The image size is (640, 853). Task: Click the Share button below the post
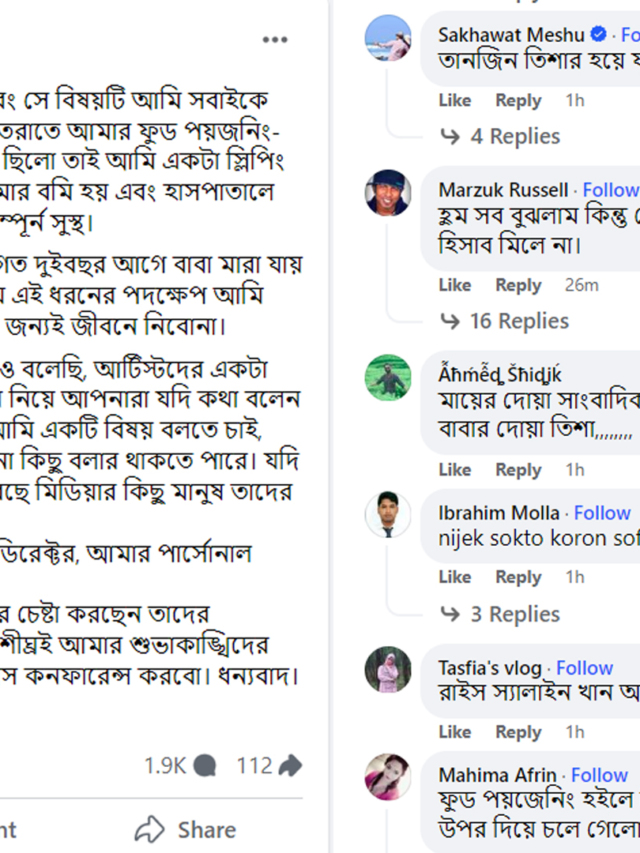pos(186,830)
